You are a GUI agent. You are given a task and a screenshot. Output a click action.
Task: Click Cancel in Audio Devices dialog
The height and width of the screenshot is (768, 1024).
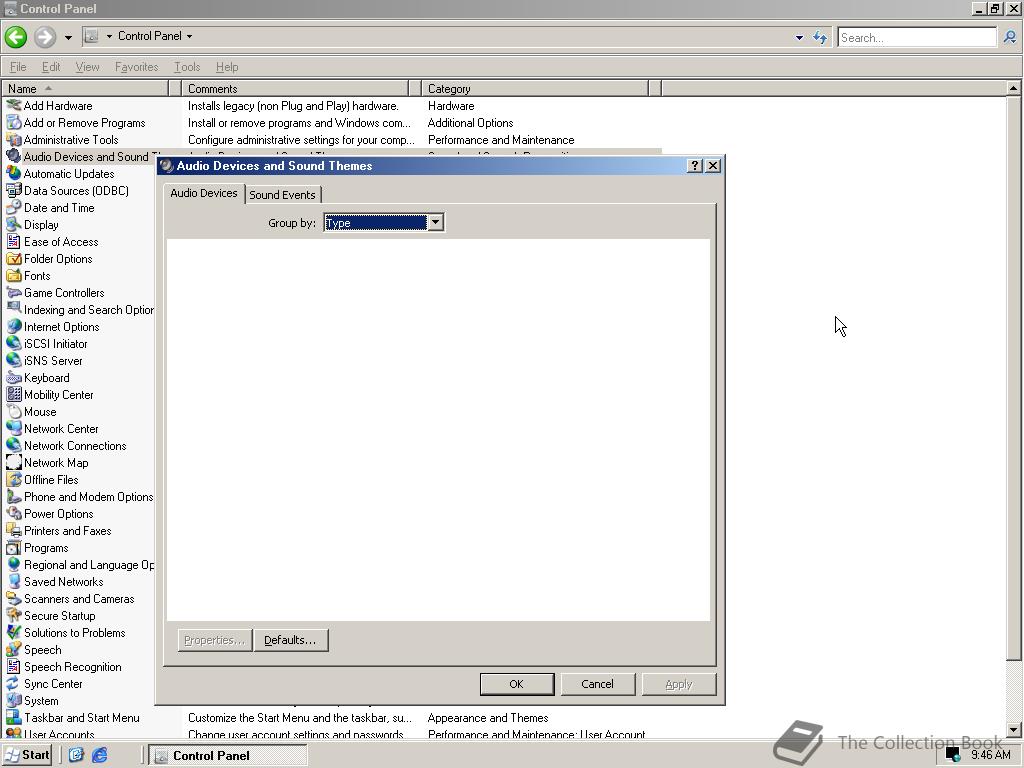[598, 684]
